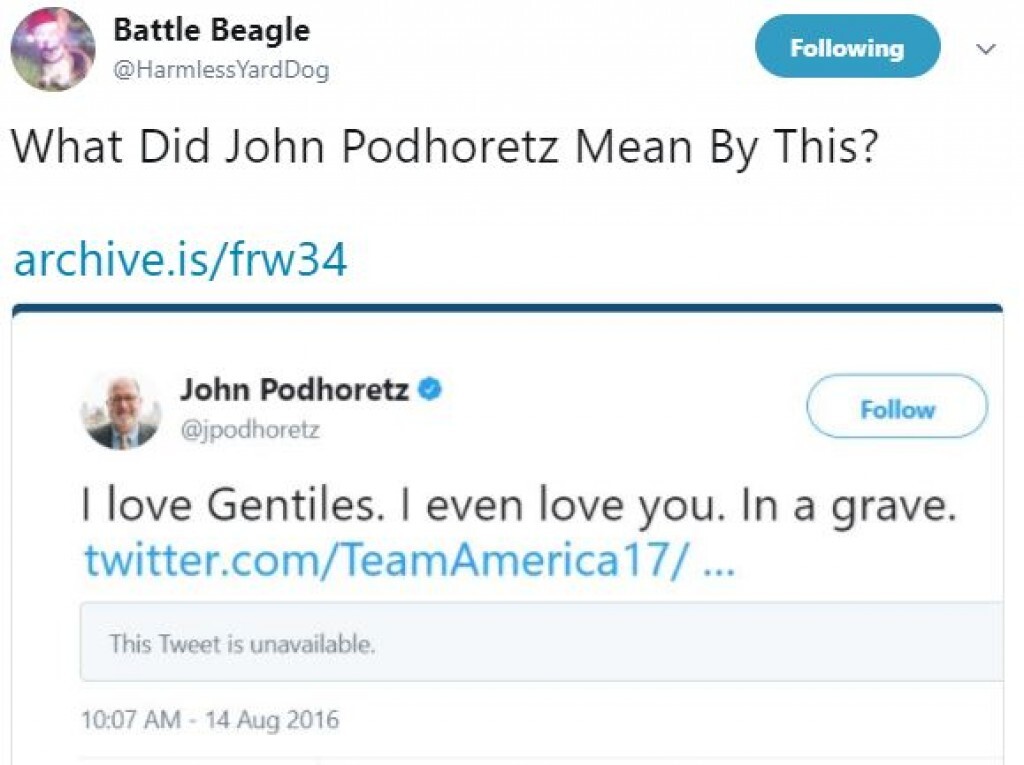
Task: Unfollow via the blue Following button
Action: coord(847,47)
